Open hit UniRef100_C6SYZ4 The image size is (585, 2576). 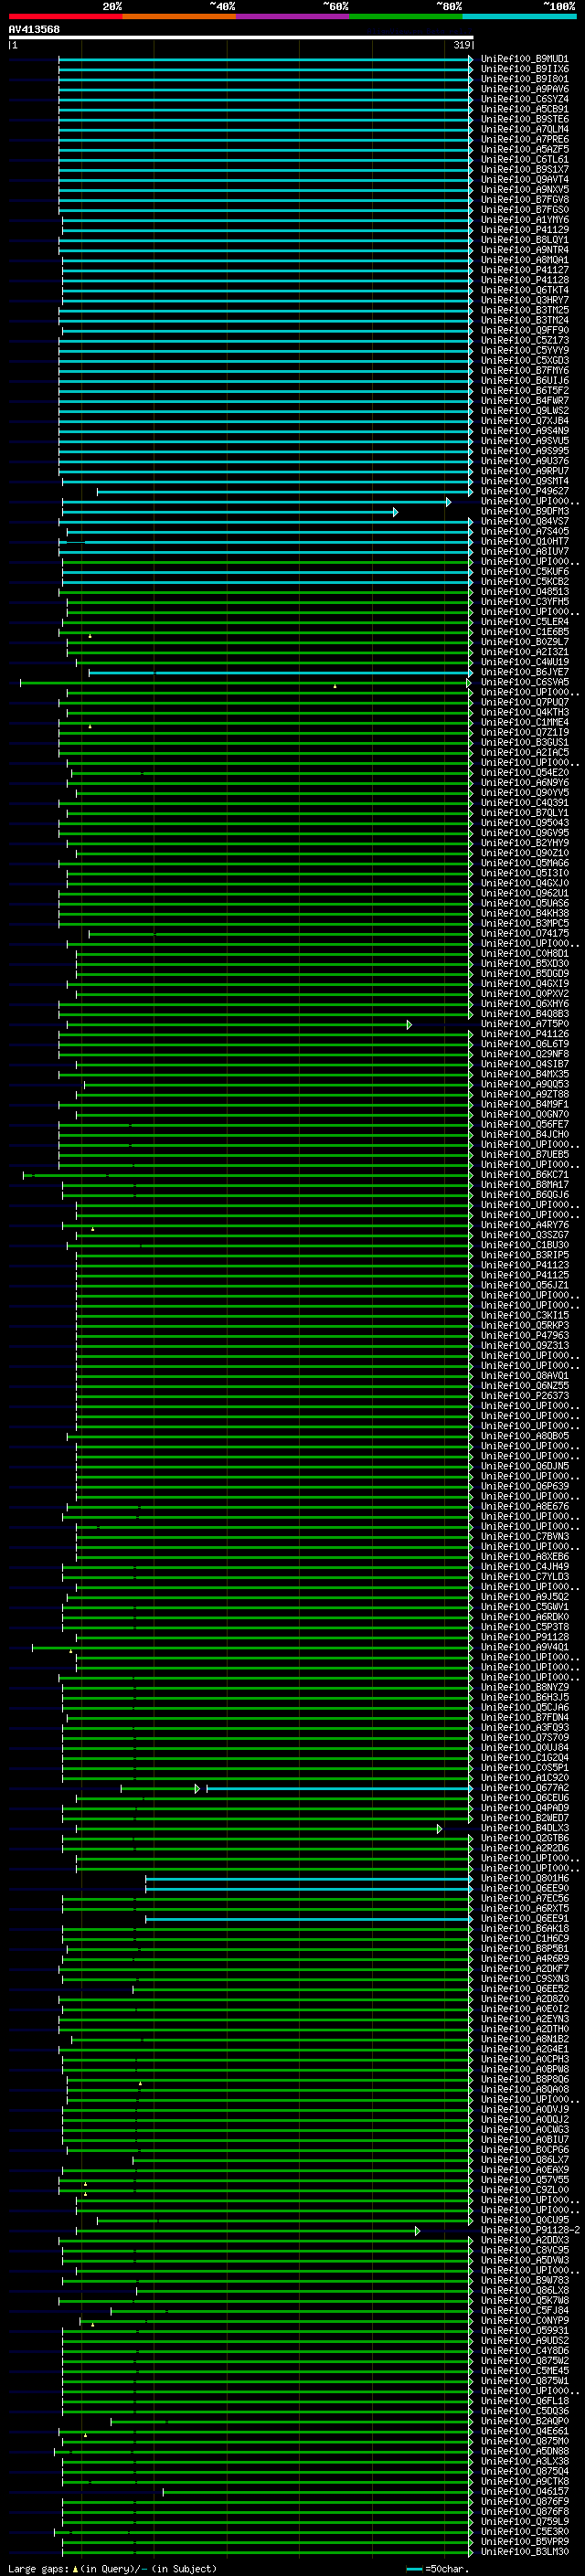524,99
